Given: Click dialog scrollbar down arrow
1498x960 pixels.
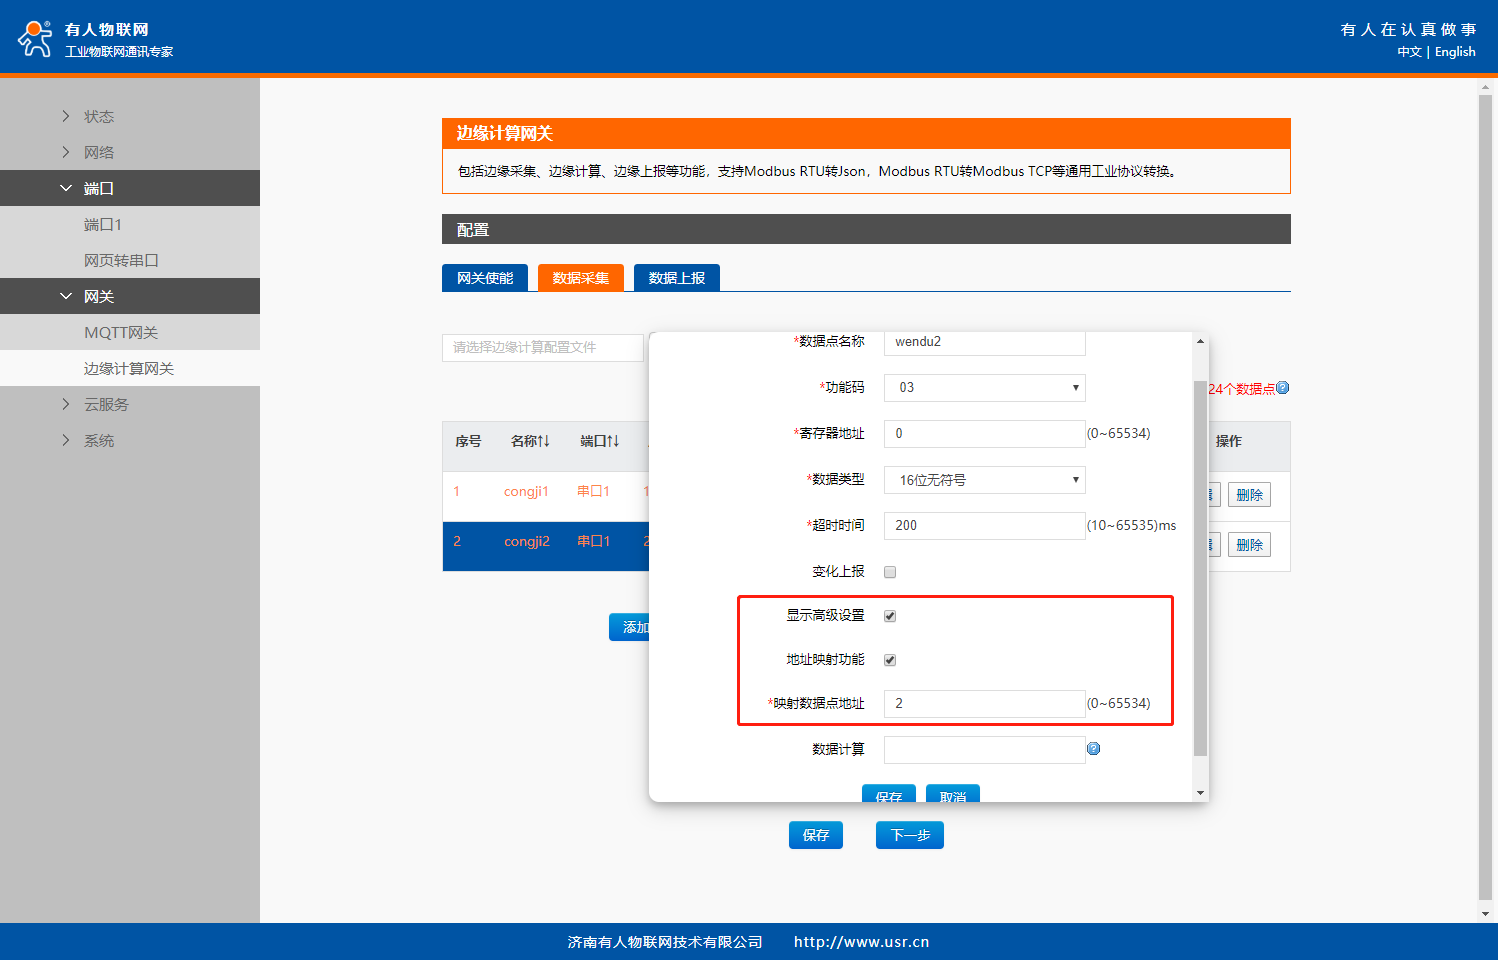Looking at the screenshot, I should (x=1200, y=793).
